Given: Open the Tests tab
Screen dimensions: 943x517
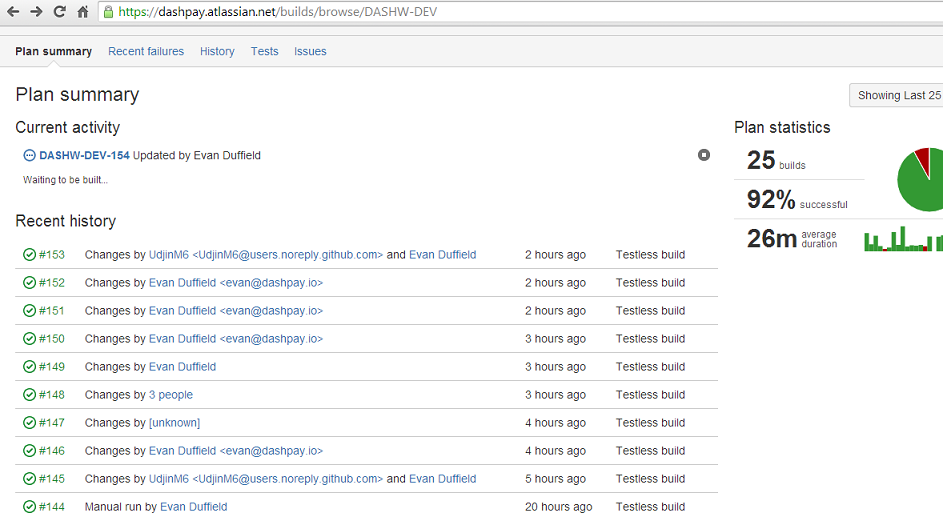Looking at the screenshot, I should (x=265, y=52).
